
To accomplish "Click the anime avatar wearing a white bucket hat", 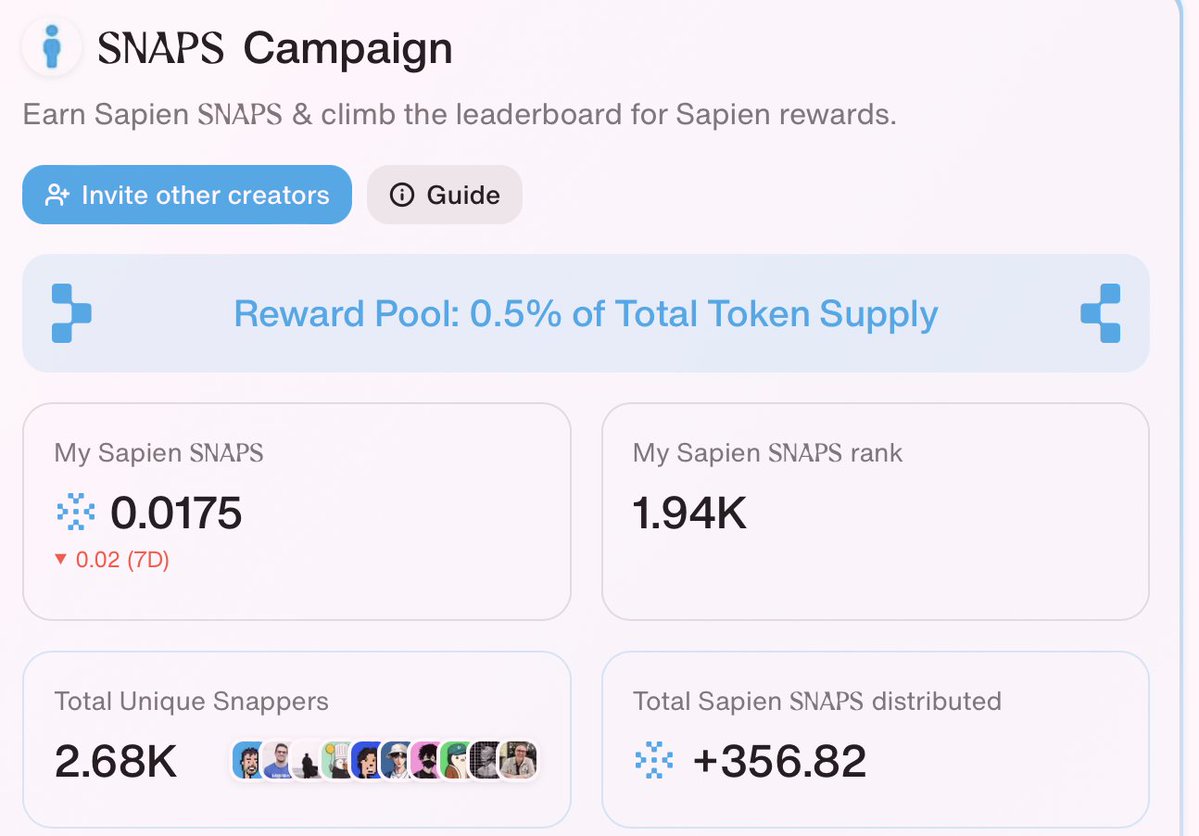I will 396,760.
